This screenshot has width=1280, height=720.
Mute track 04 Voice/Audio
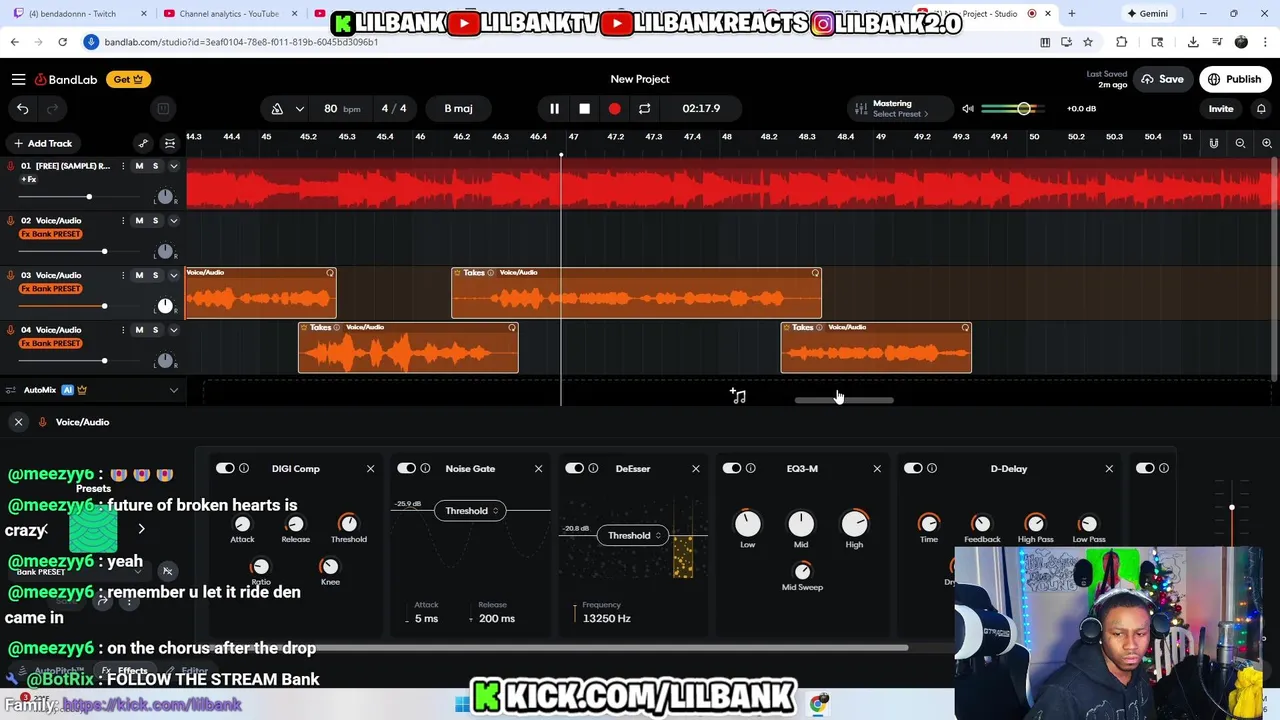pyautogui.click(x=139, y=329)
